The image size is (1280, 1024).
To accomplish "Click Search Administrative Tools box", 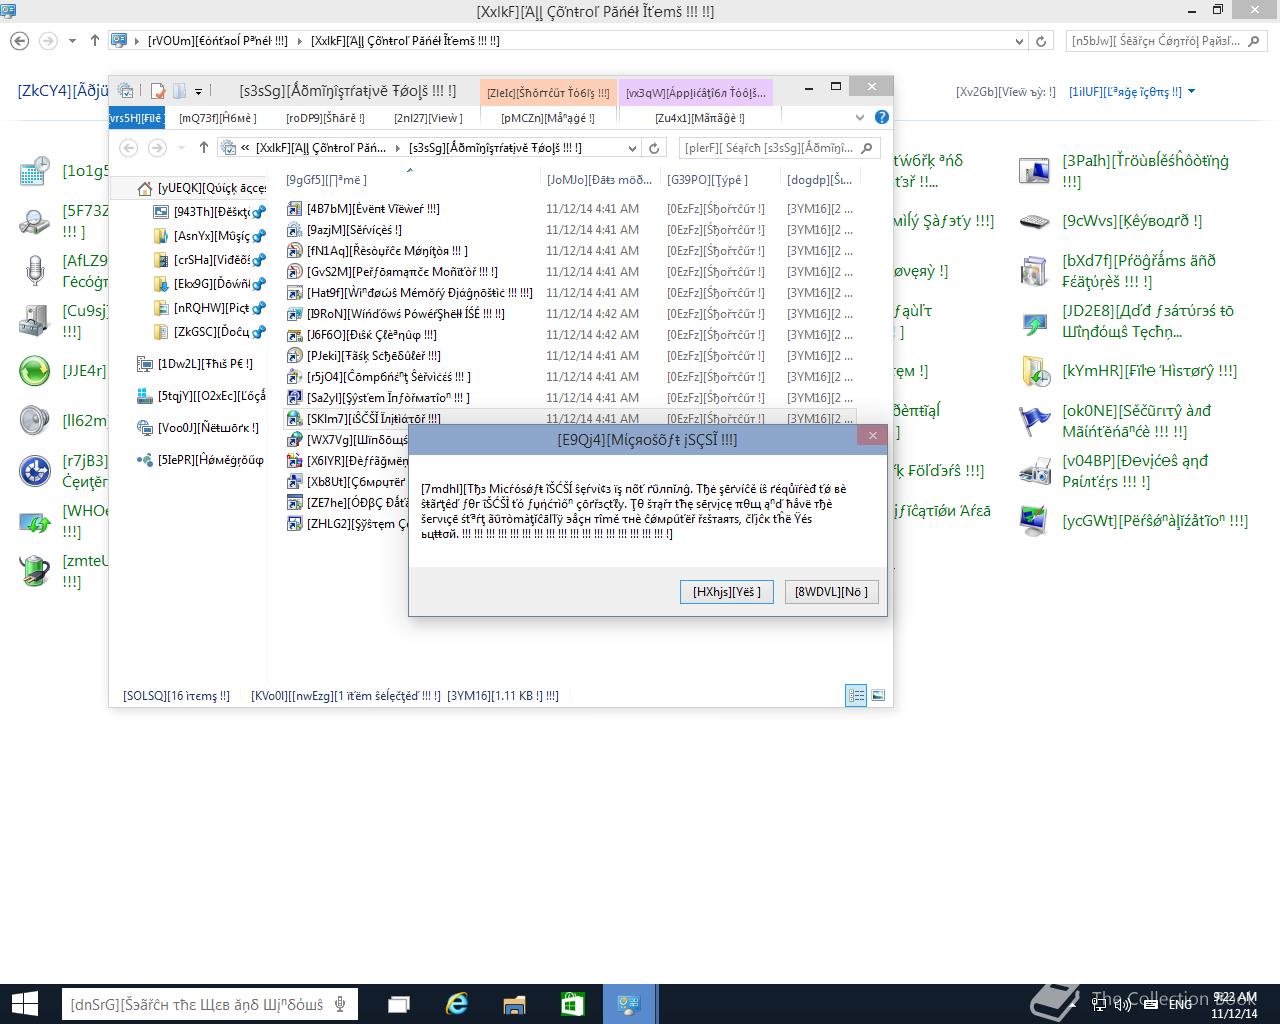I will click(x=778, y=148).
